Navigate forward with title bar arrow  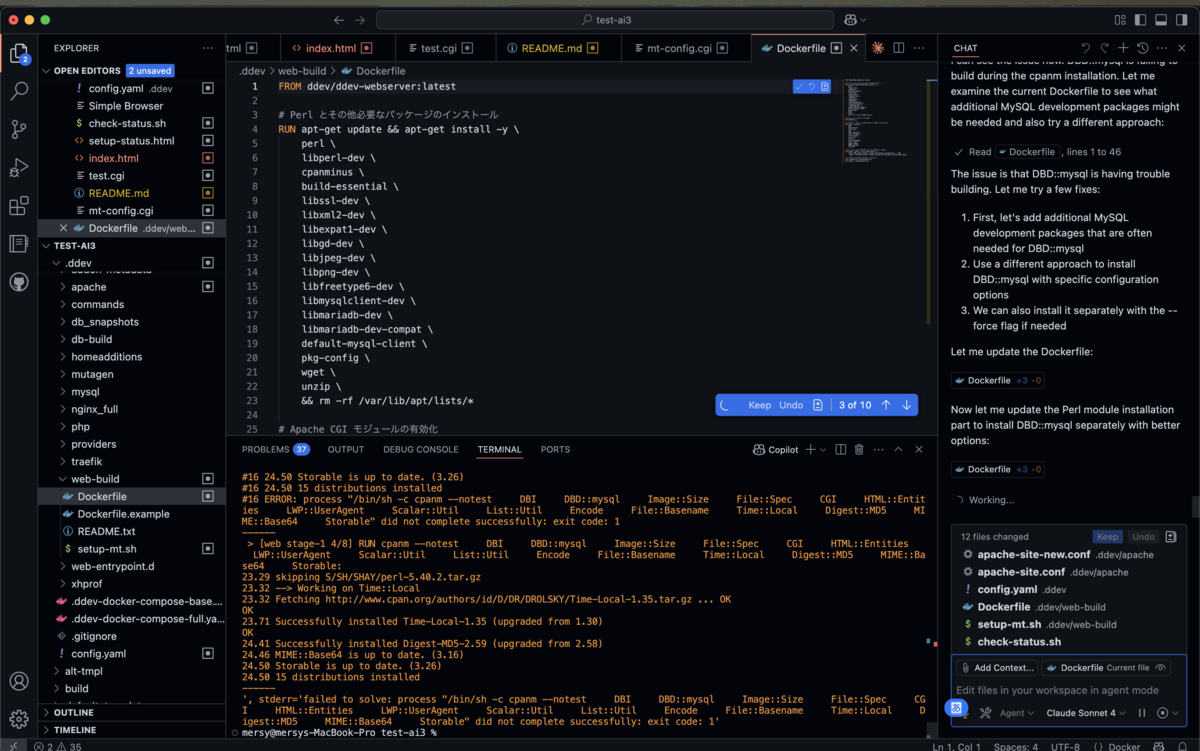[x=362, y=20]
